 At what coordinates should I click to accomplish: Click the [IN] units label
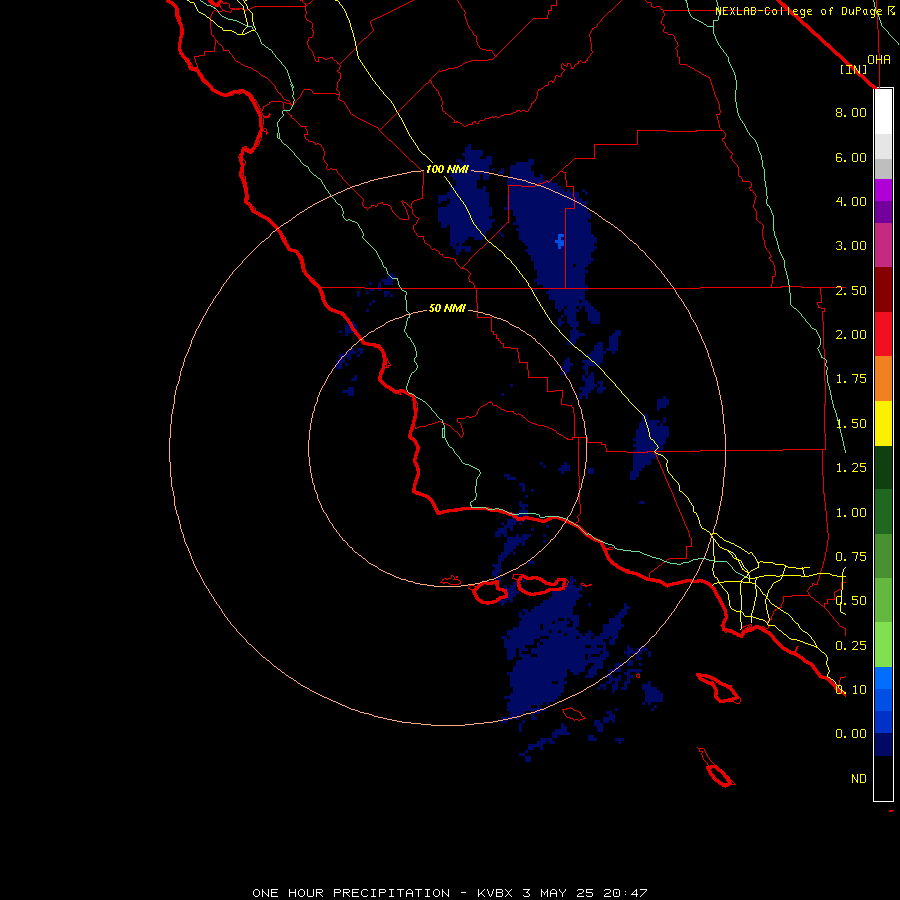click(854, 69)
